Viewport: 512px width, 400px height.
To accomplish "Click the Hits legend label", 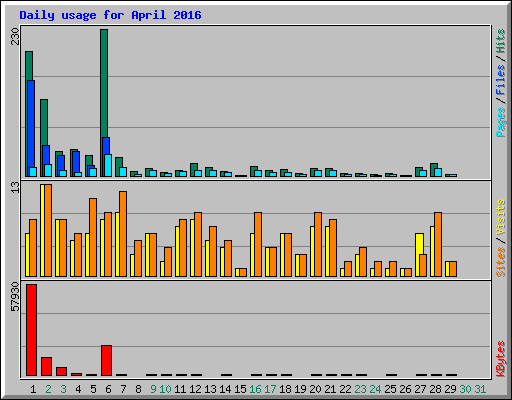I will click(x=501, y=41).
